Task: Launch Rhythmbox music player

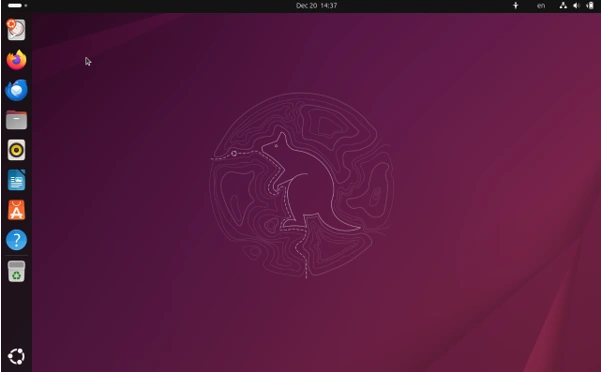Action: click(x=16, y=150)
